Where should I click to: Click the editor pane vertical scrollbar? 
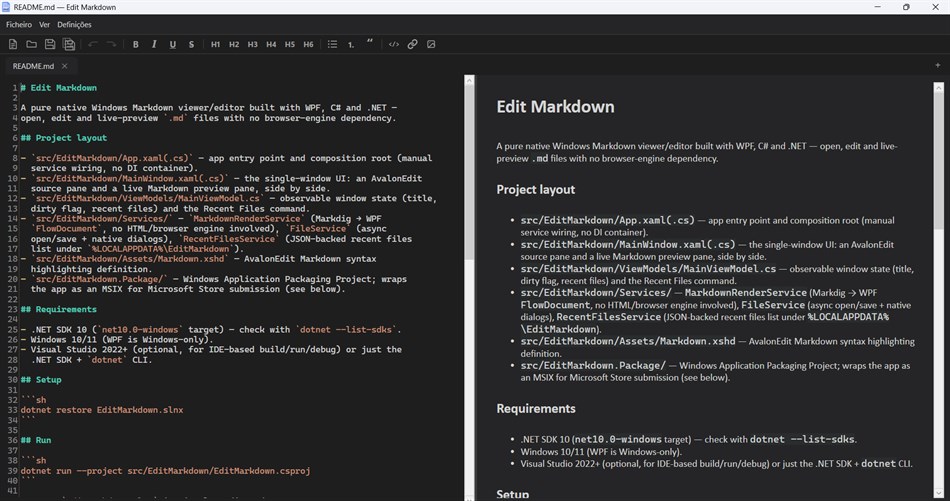coord(469,171)
